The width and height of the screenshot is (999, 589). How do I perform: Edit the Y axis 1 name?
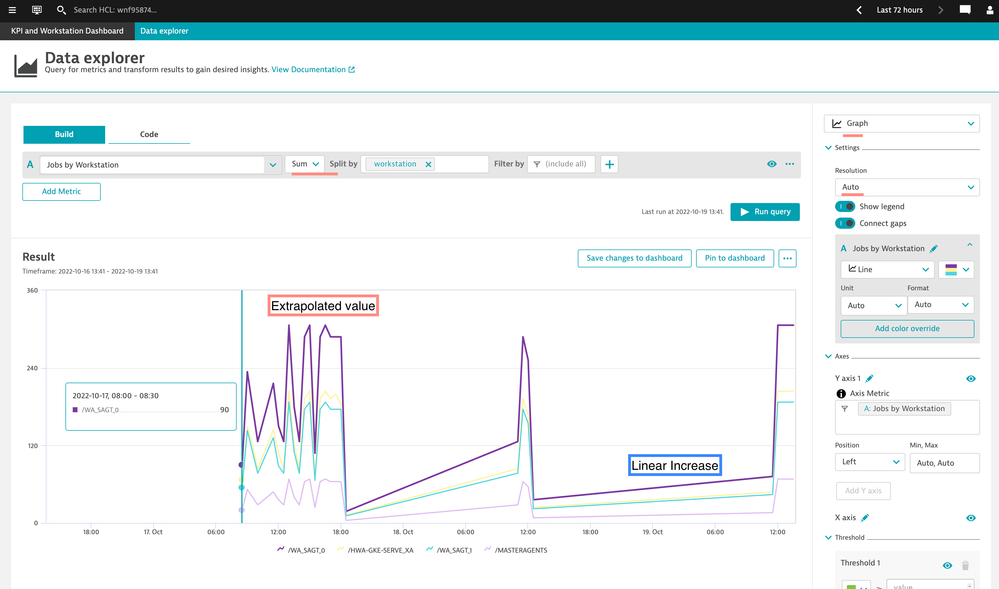click(x=869, y=379)
